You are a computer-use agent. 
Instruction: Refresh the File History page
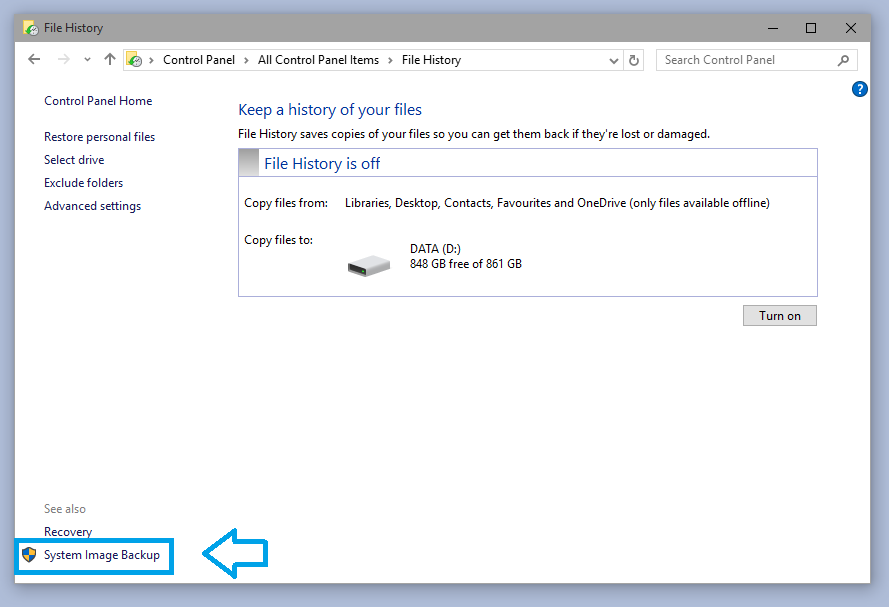[634, 60]
